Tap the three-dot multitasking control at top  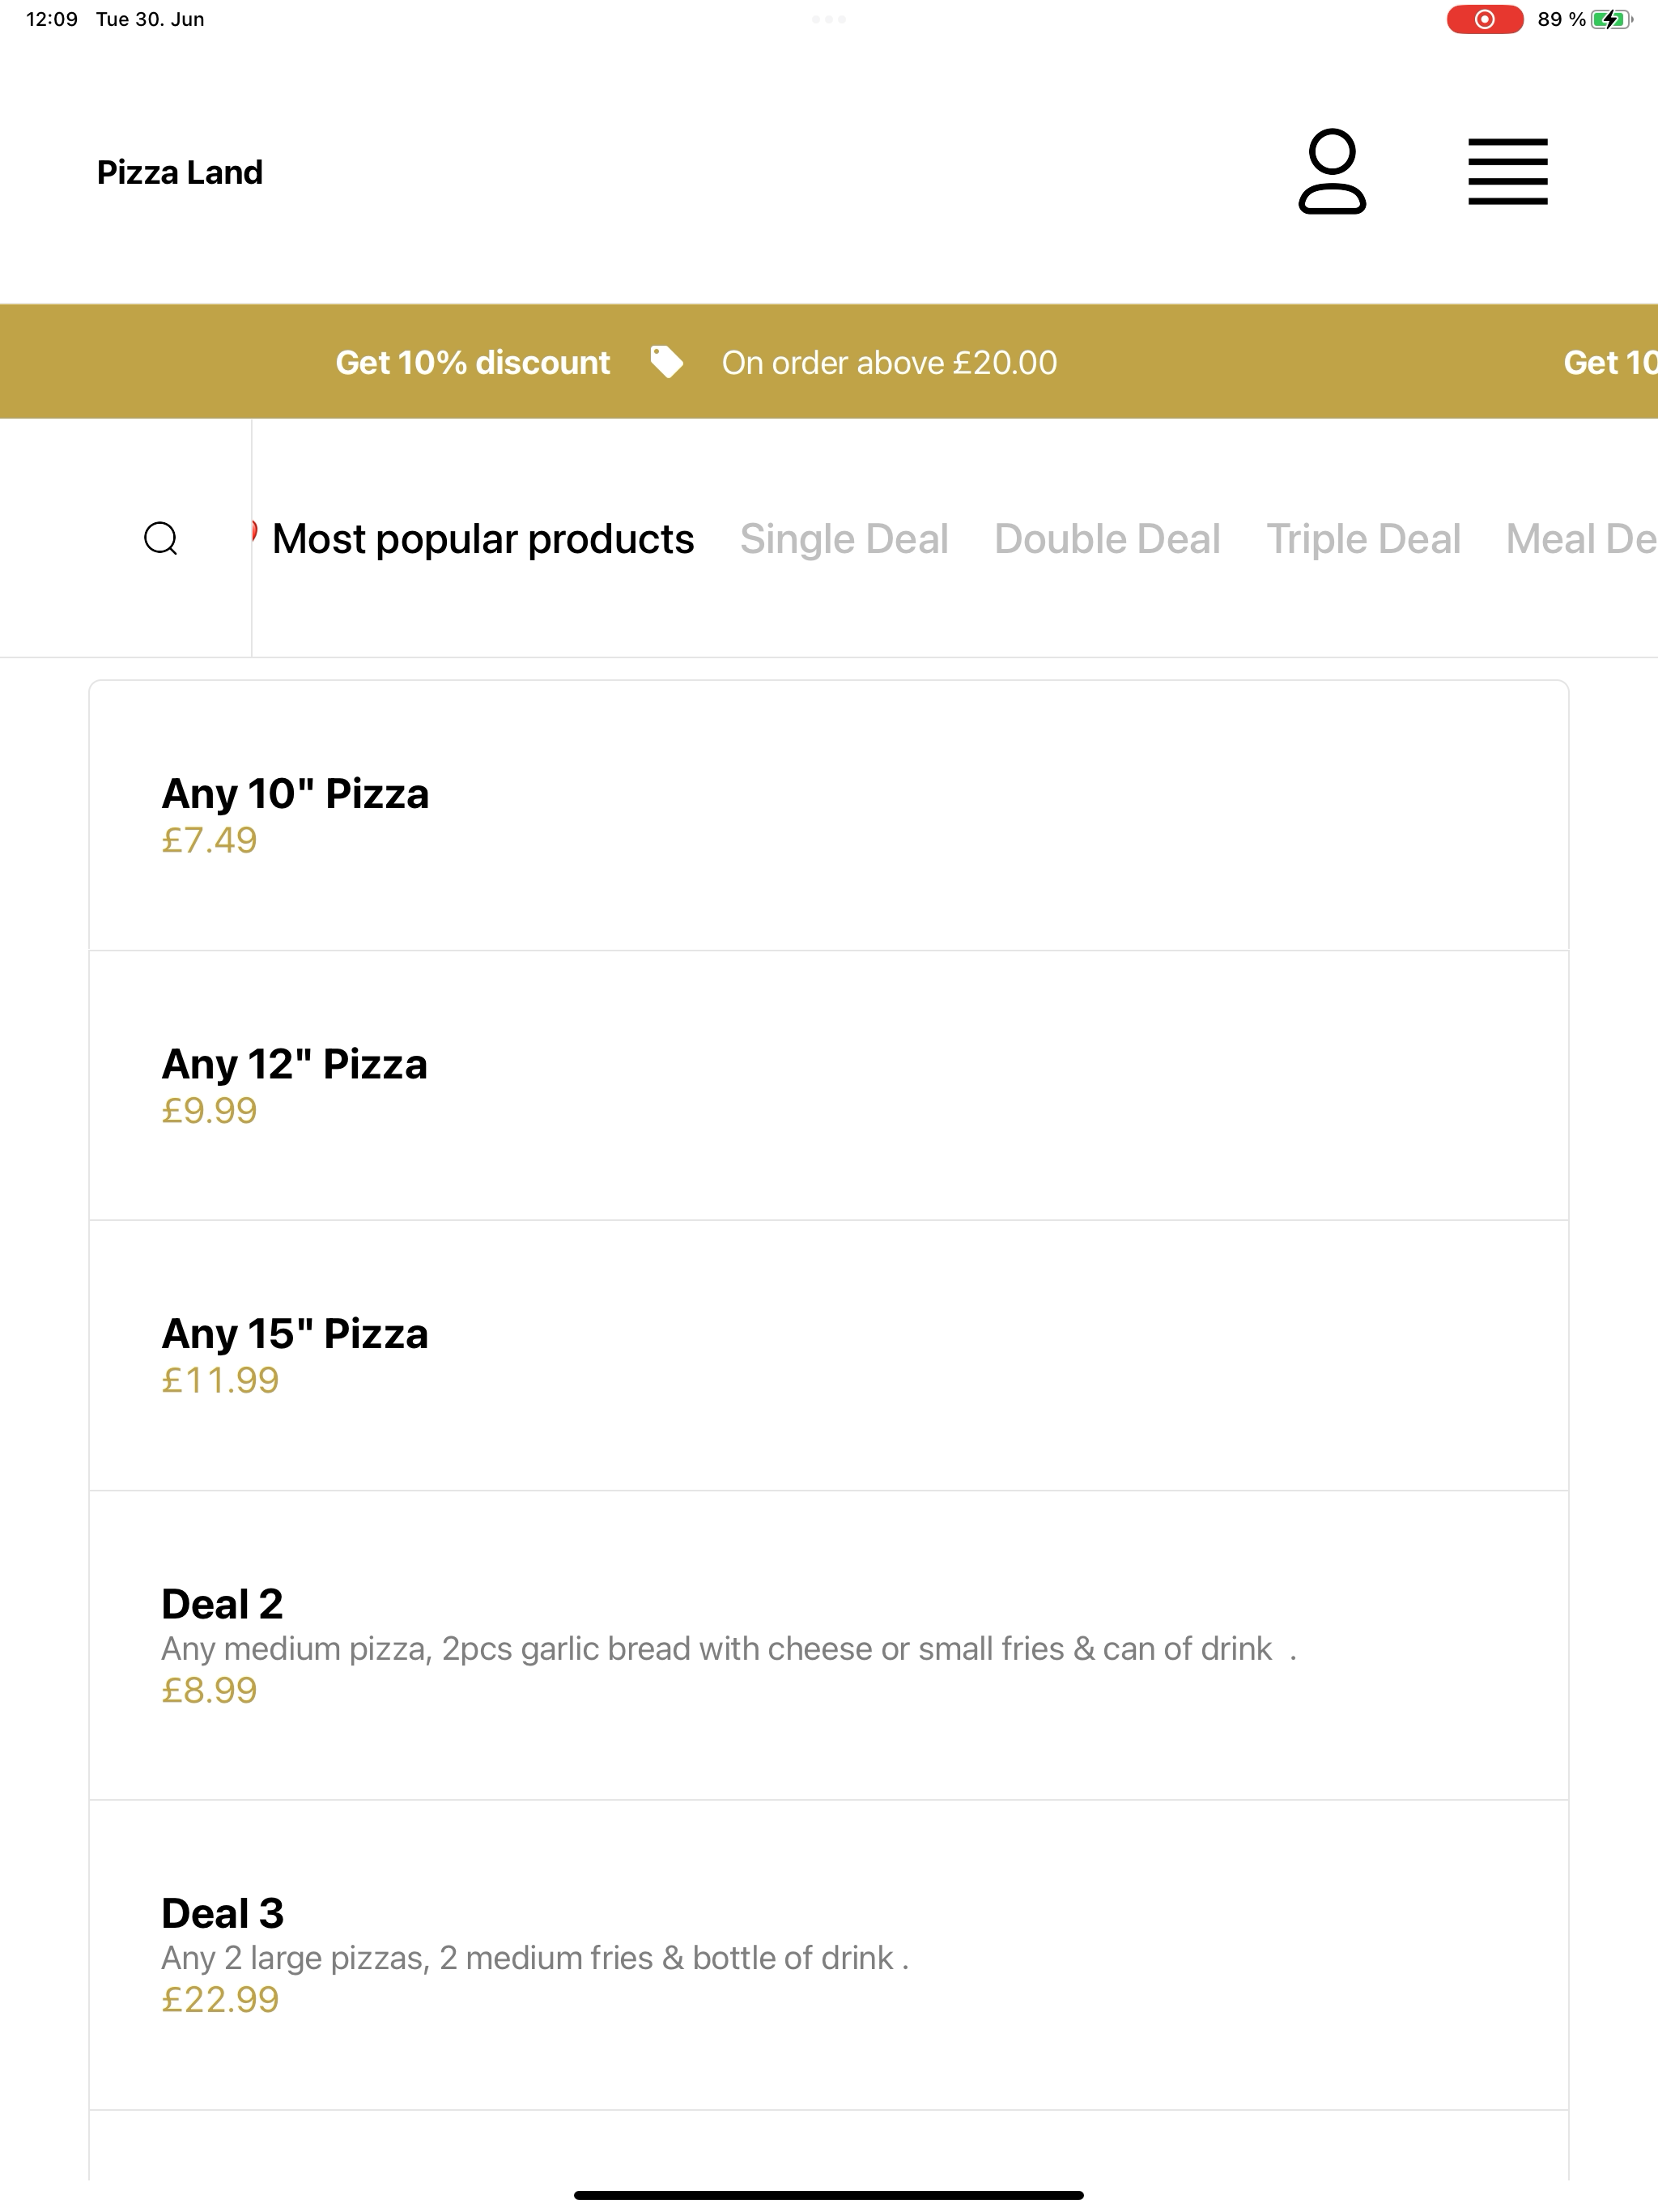click(829, 19)
